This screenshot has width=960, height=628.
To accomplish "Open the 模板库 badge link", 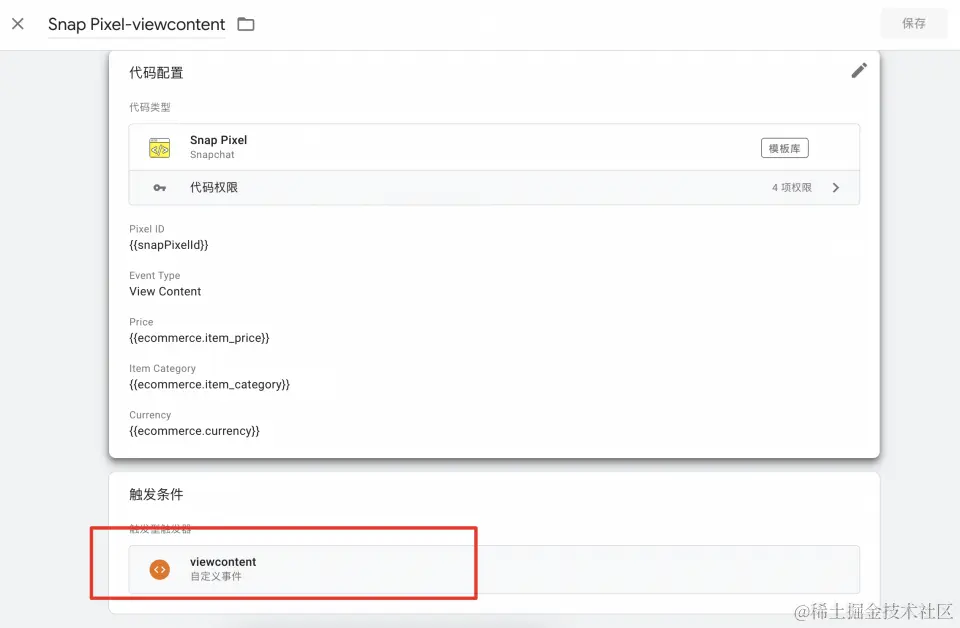I will (x=785, y=148).
